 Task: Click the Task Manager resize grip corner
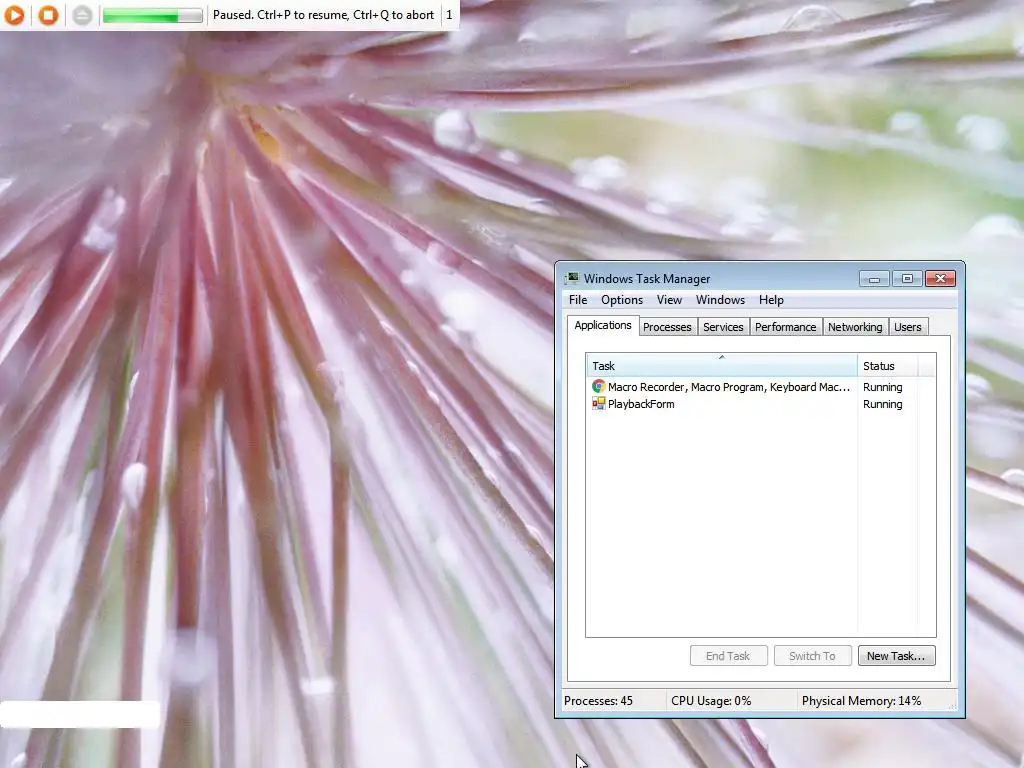coord(952,706)
